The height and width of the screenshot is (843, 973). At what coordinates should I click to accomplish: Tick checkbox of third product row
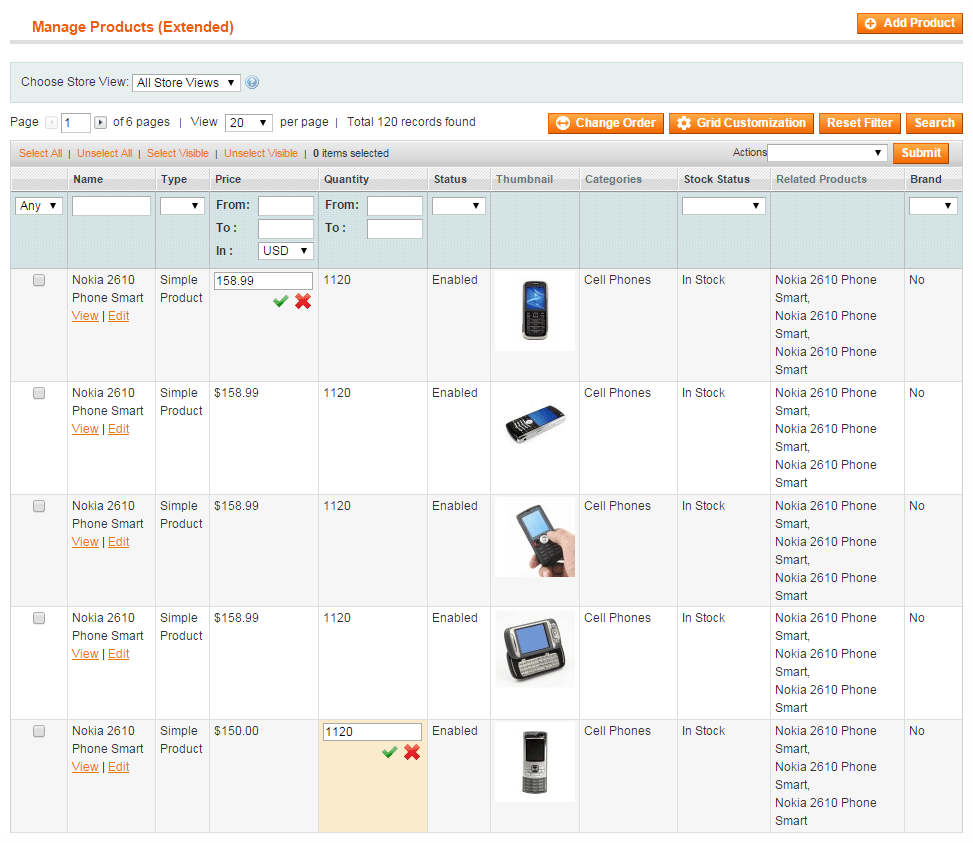click(x=39, y=506)
